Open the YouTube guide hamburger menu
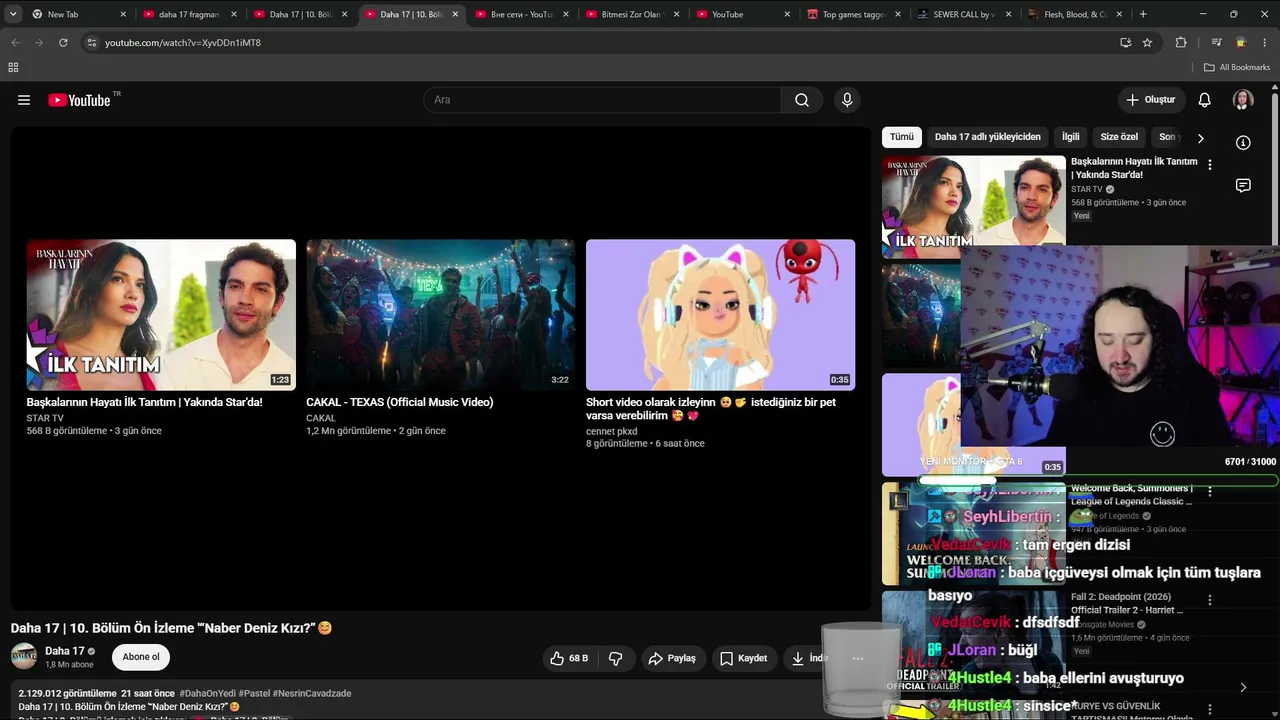Image resolution: width=1280 pixels, height=720 pixels. pyautogui.click(x=24, y=100)
